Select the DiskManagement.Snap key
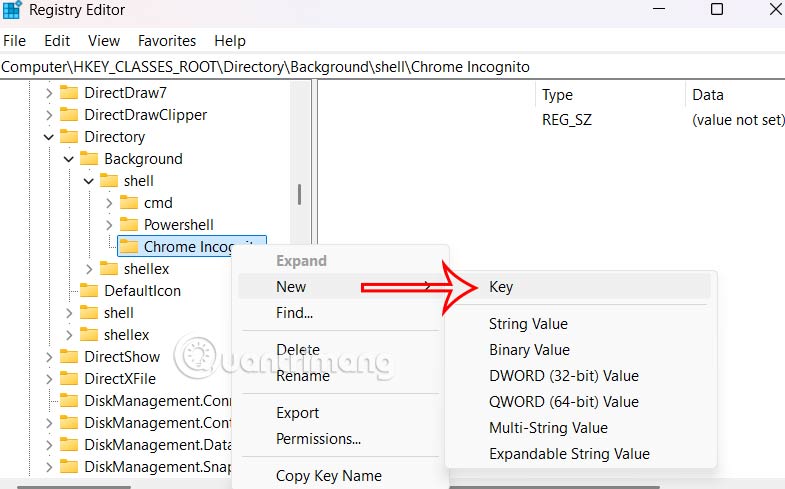Image resolution: width=785 pixels, height=489 pixels. tap(157, 467)
